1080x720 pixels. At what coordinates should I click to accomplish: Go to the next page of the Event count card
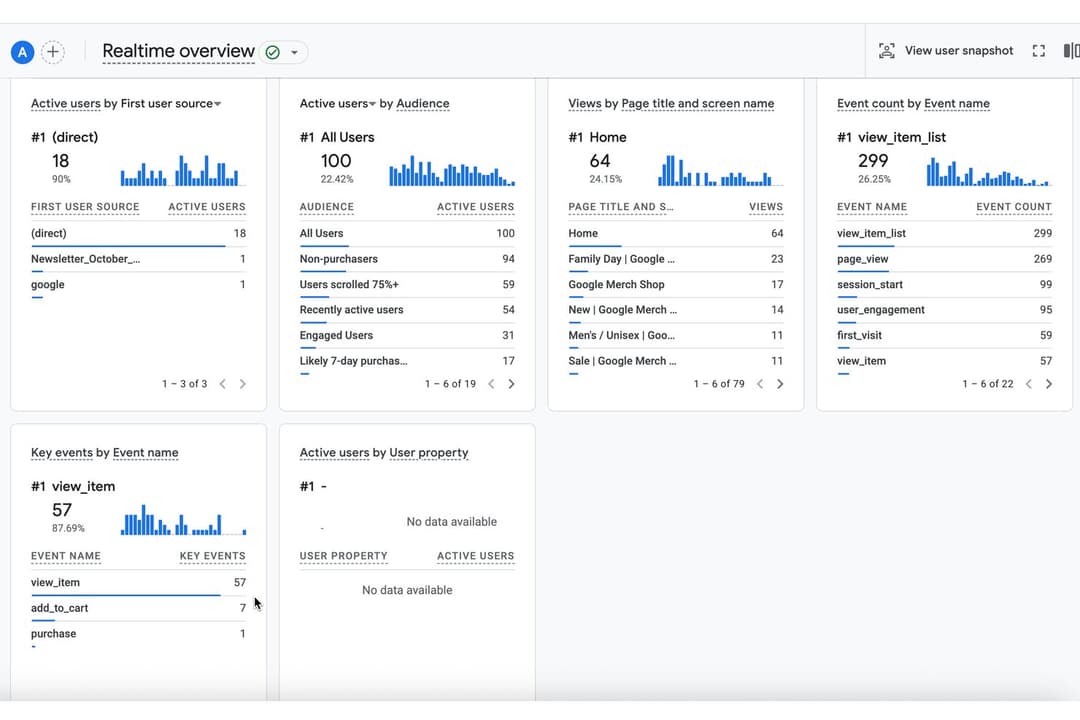(x=1048, y=384)
